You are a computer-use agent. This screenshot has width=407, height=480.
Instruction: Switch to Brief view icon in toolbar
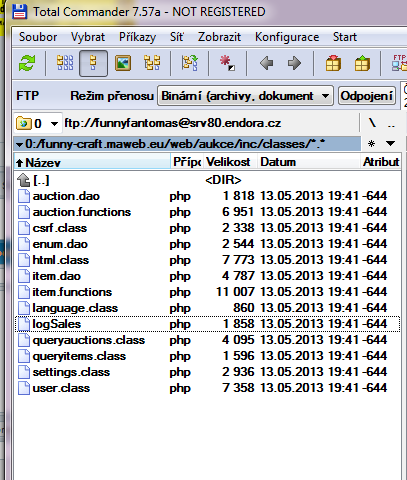coord(65,63)
